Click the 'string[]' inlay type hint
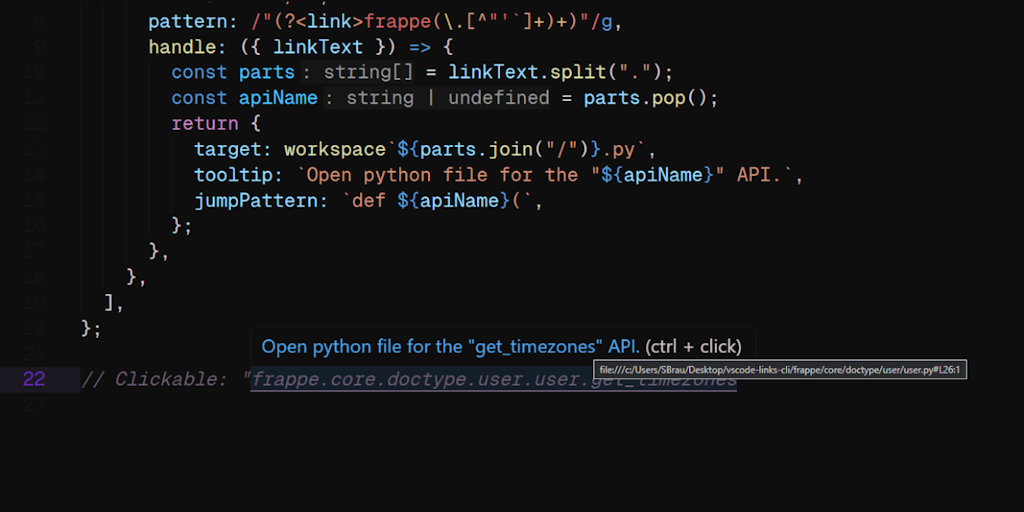1024x512 pixels. point(368,72)
